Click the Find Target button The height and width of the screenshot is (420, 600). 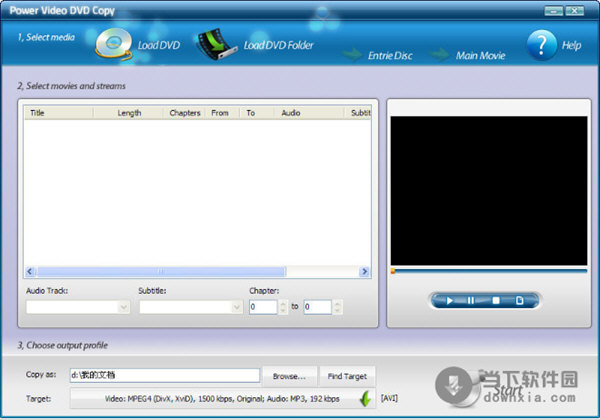[347, 376]
